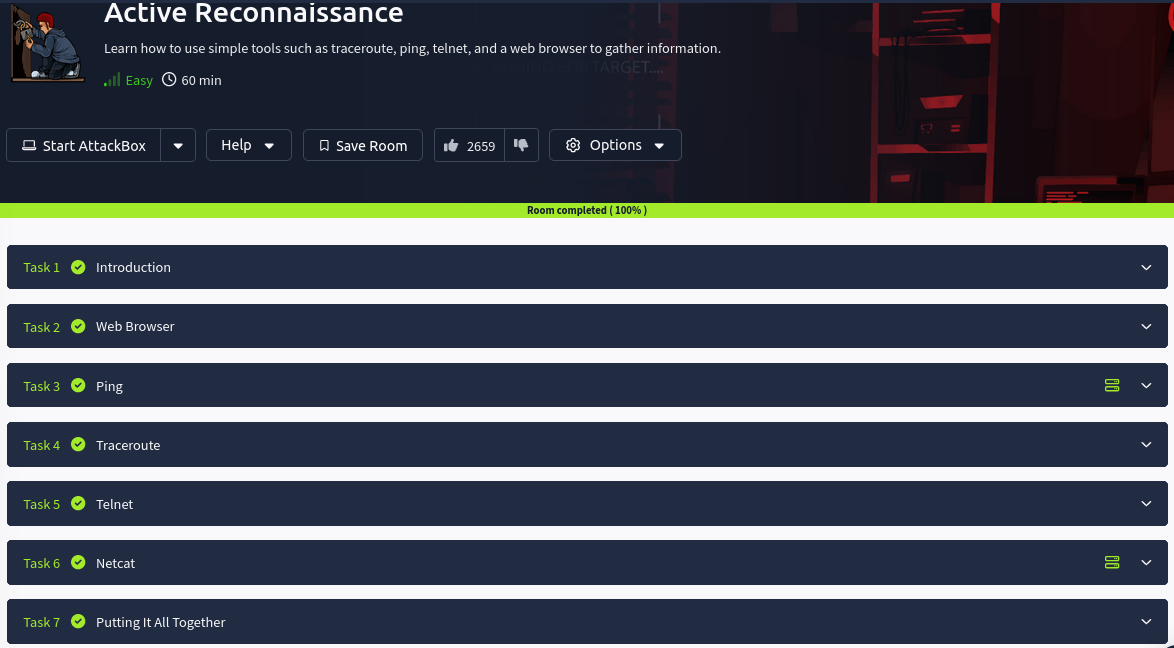Image resolution: width=1174 pixels, height=648 pixels.
Task: Click the monitor icon on Start AttackBox
Action: pos(29,145)
